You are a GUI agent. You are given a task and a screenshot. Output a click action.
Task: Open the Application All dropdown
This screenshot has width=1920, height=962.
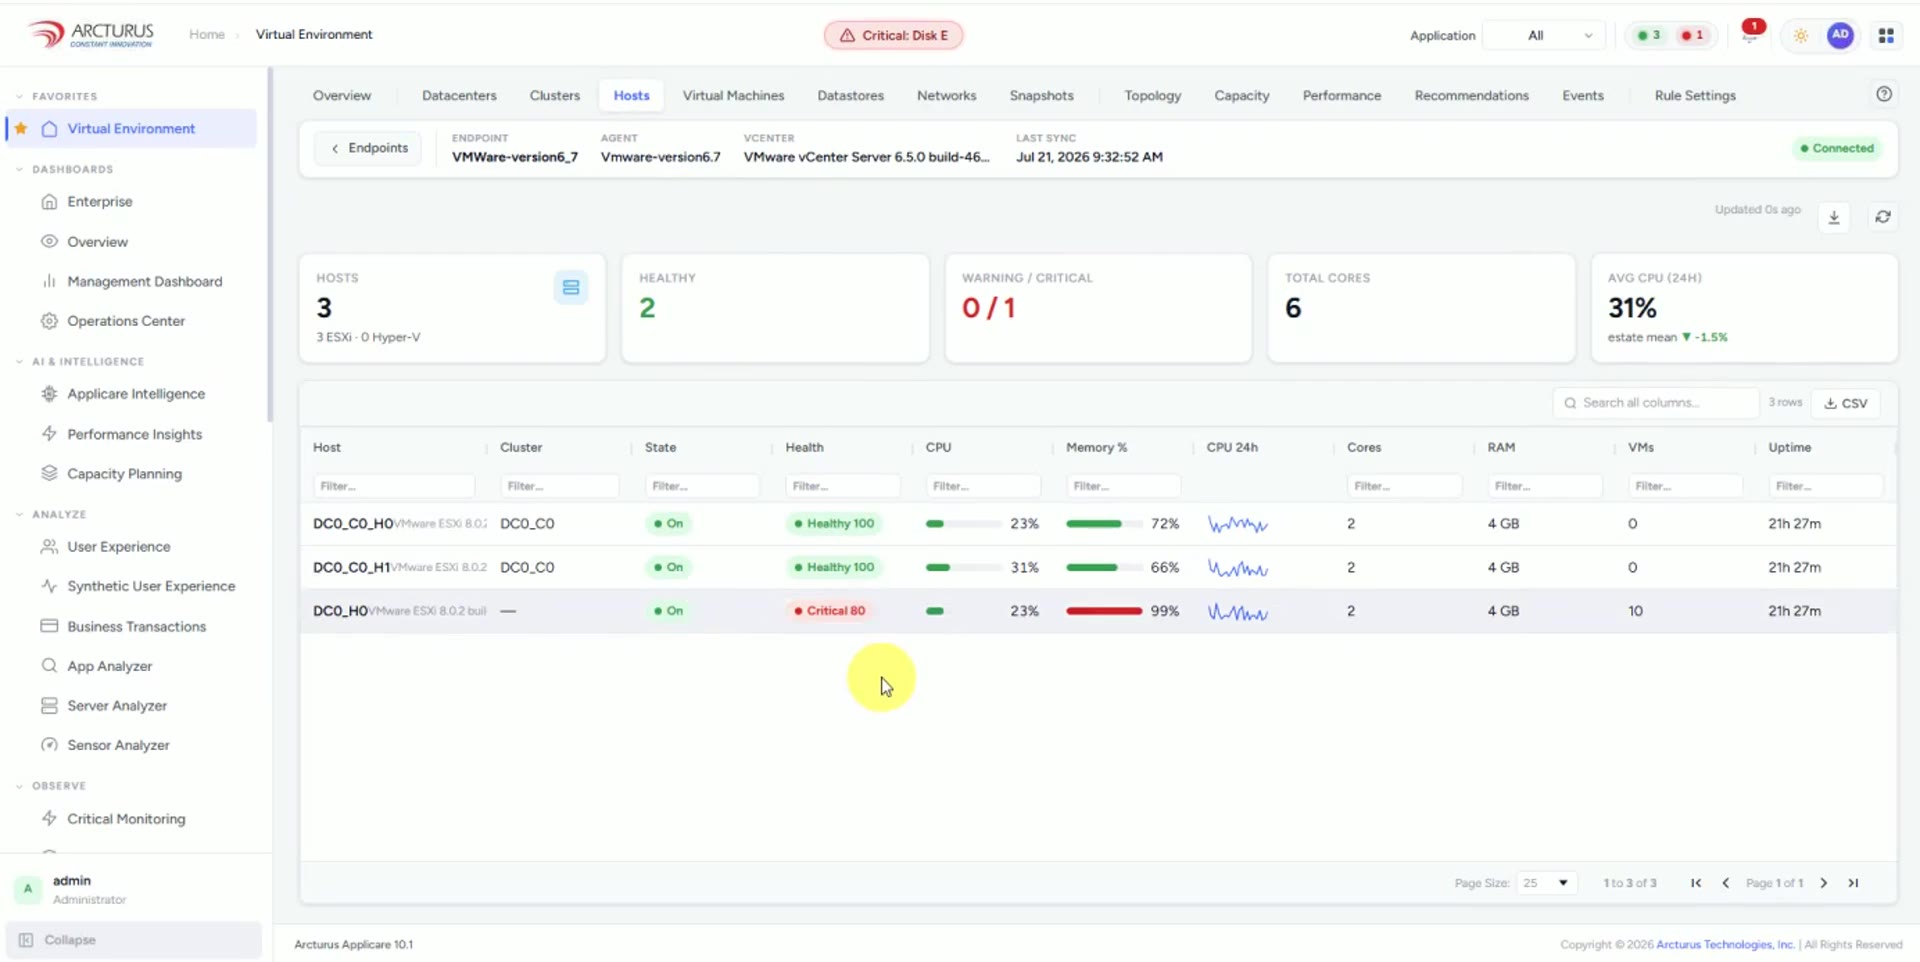pyautogui.click(x=1544, y=35)
